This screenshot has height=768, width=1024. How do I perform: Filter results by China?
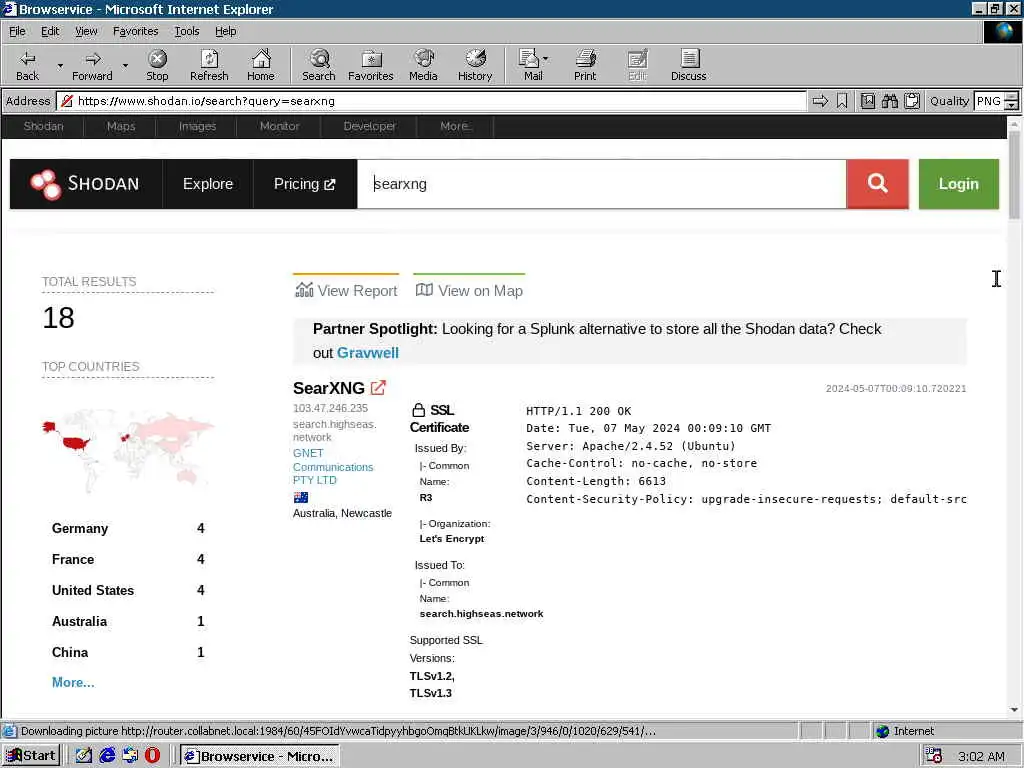(x=128, y=652)
